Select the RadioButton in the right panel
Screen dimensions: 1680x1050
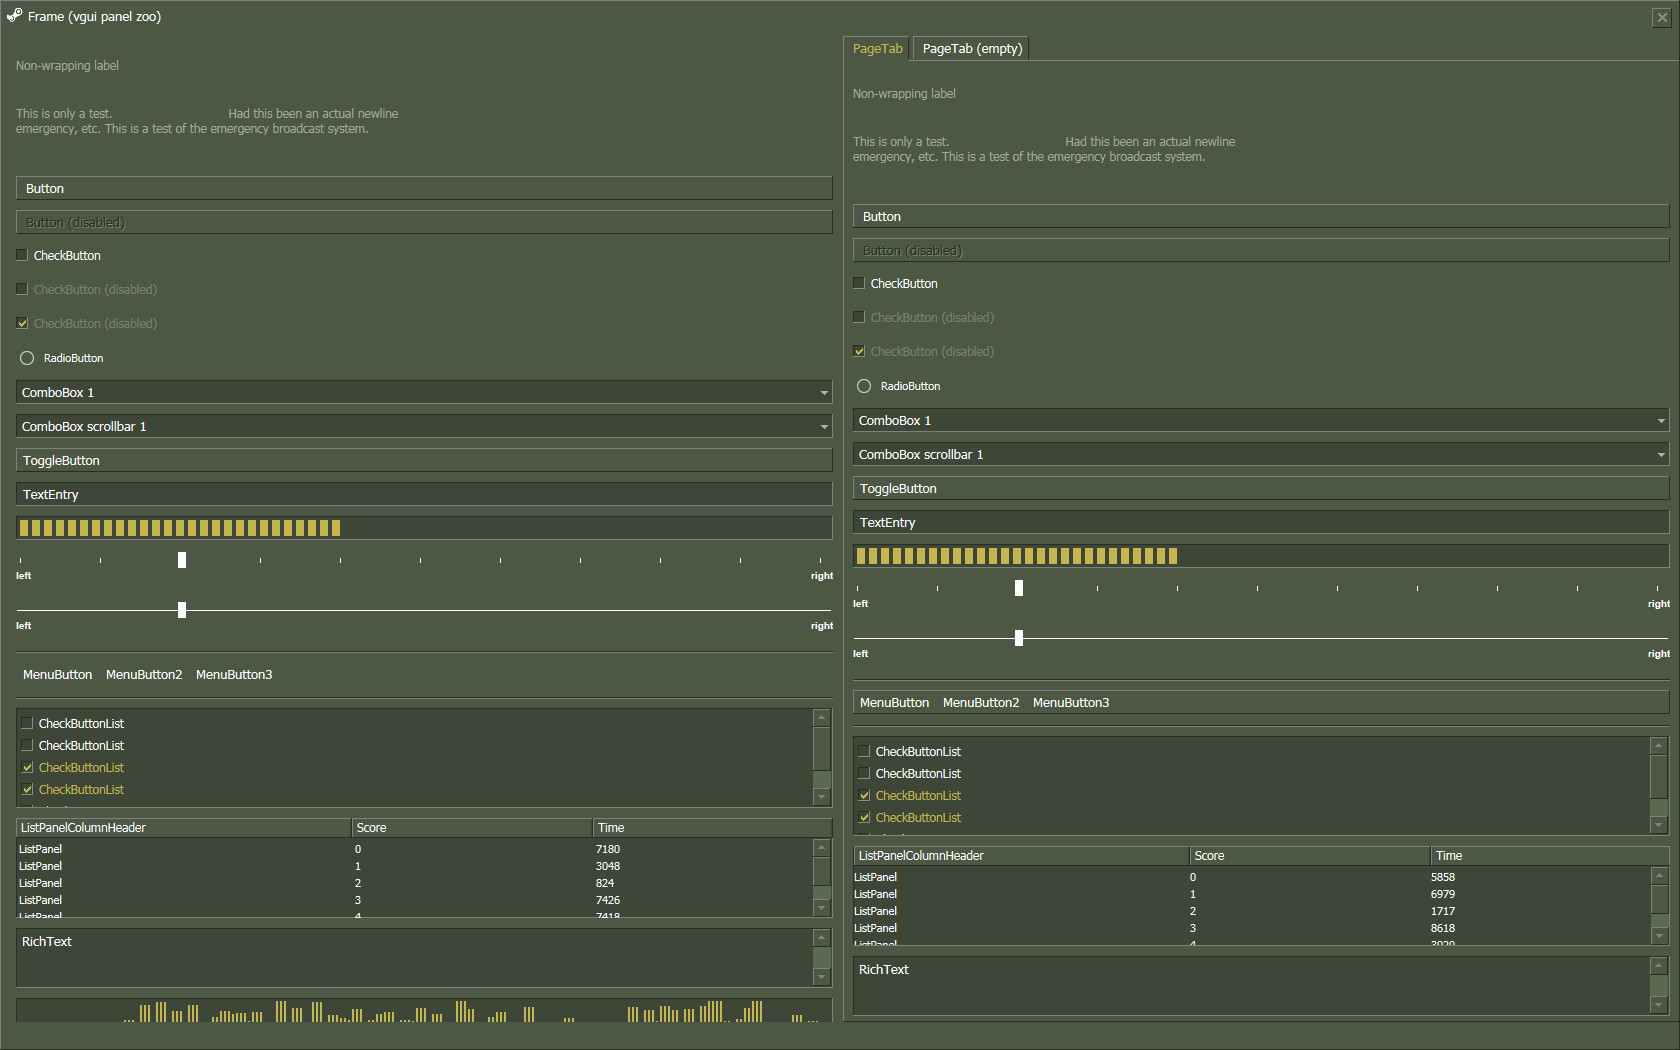click(863, 386)
